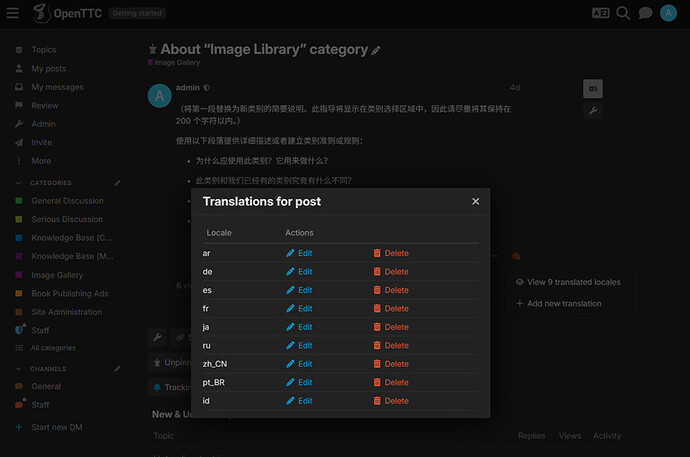Viewport: 690px width, 457px height.
Task: Open Review in the sidebar
Action: [x=44, y=106]
